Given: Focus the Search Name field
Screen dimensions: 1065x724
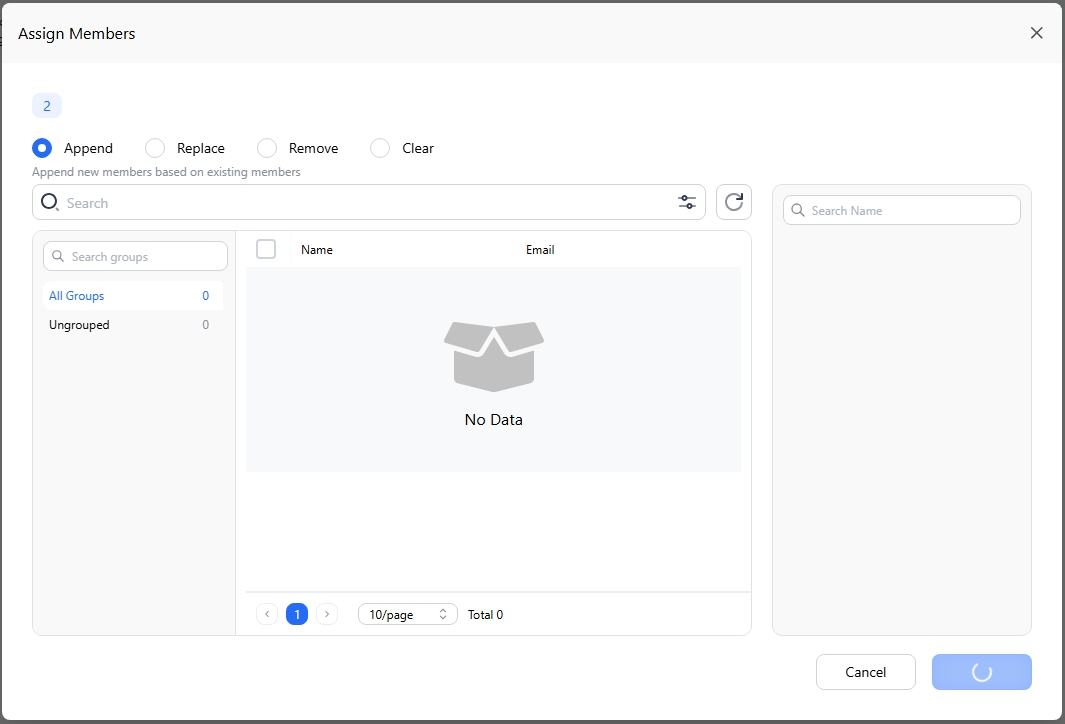Looking at the screenshot, I should pyautogui.click(x=901, y=211).
